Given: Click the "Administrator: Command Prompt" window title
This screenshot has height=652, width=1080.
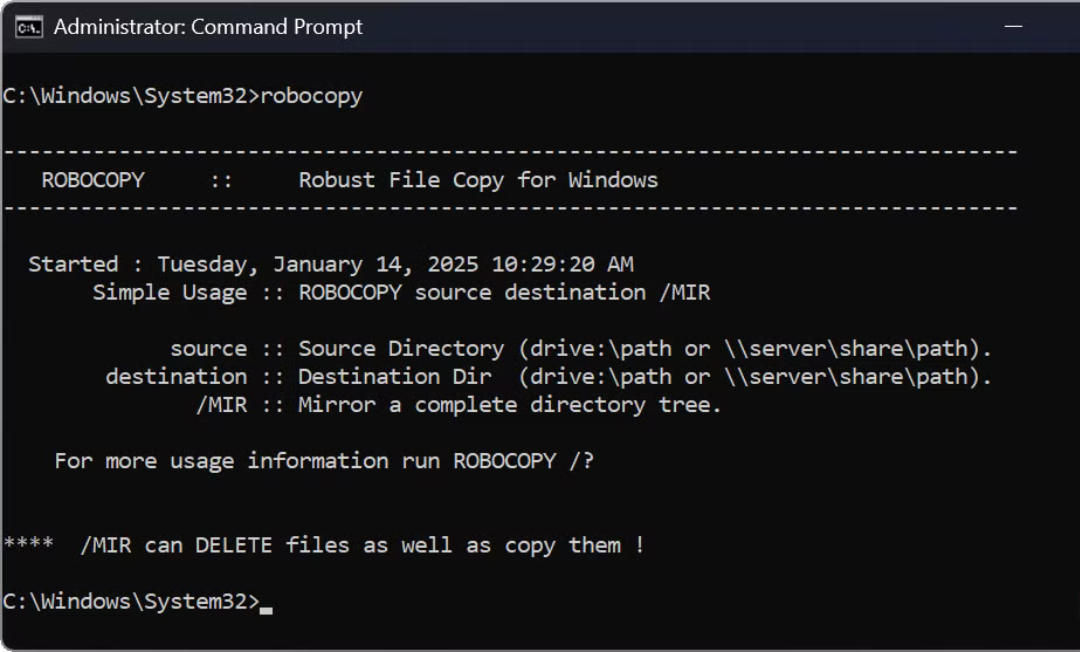Looking at the screenshot, I should click(208, 27).
